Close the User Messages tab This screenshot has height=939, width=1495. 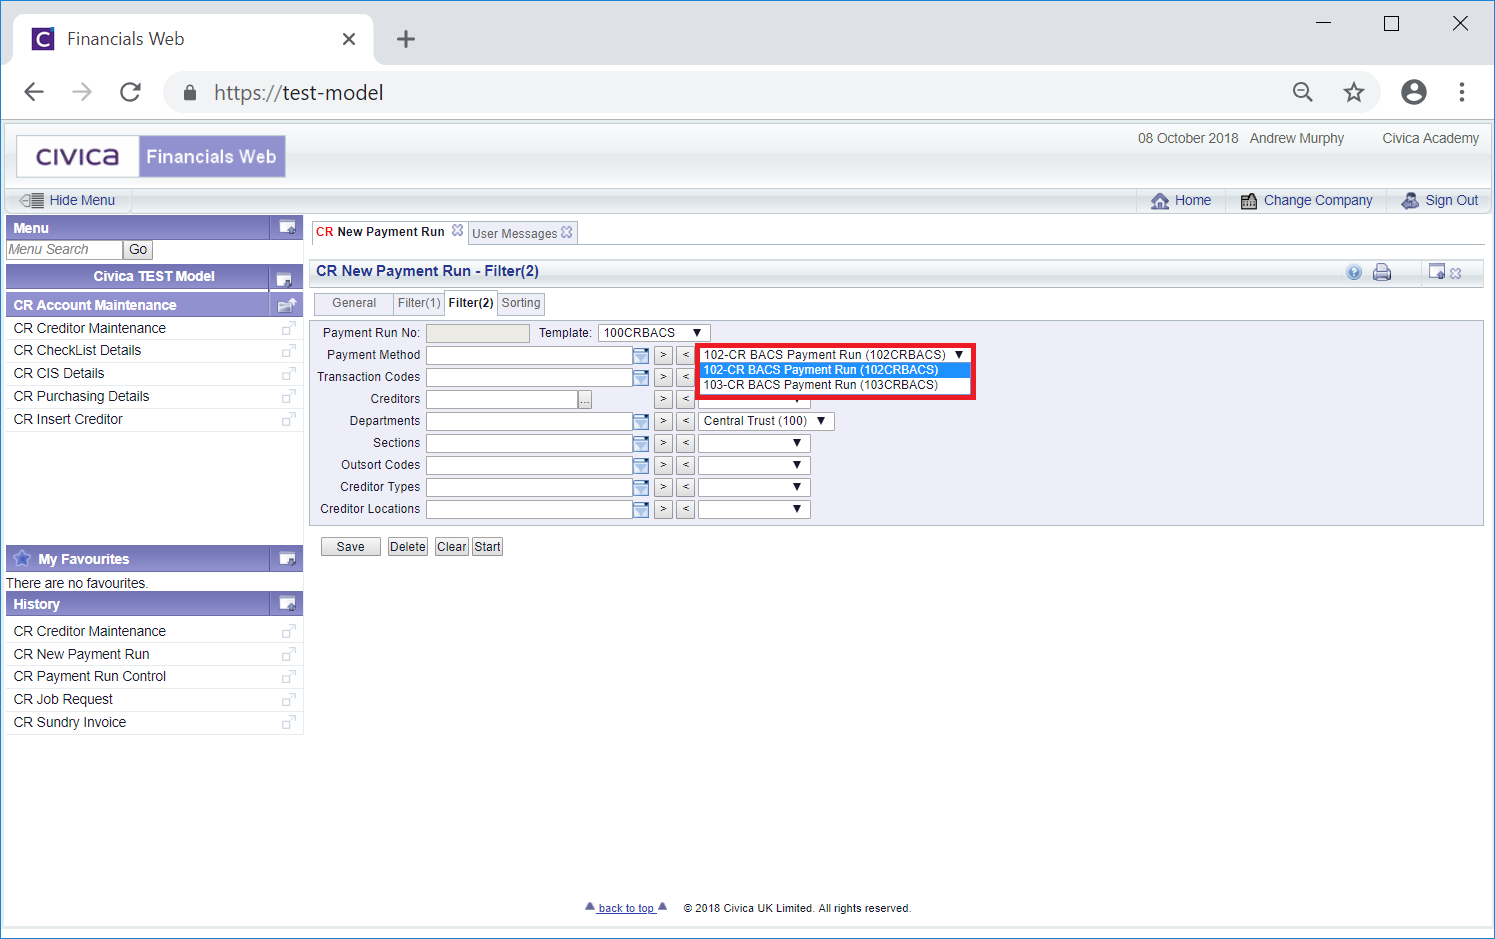pos(567,232)
